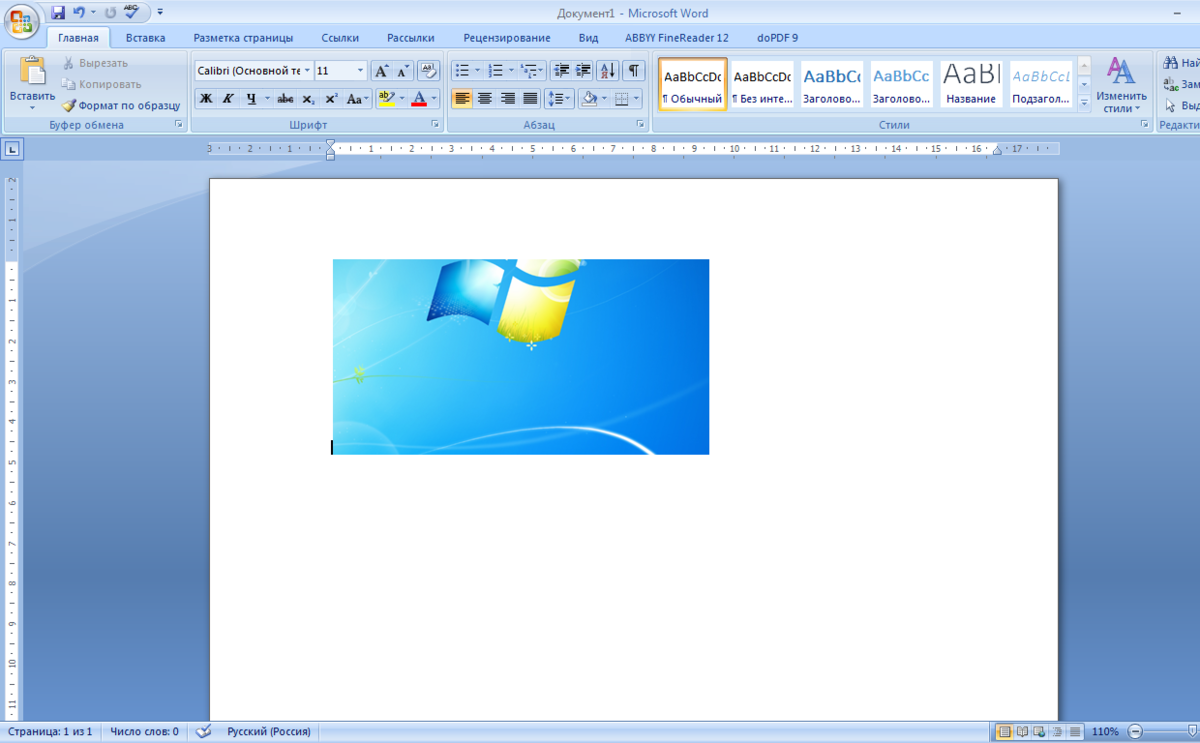Click the inserted Windows 7 wallpaper image

(521, 357)
